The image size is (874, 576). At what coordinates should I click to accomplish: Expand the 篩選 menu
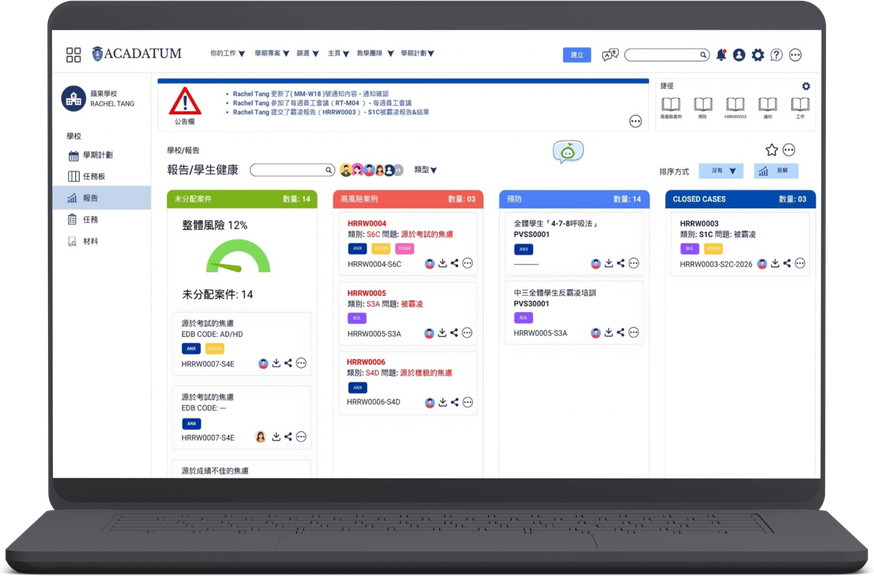(x=308, y=54)
